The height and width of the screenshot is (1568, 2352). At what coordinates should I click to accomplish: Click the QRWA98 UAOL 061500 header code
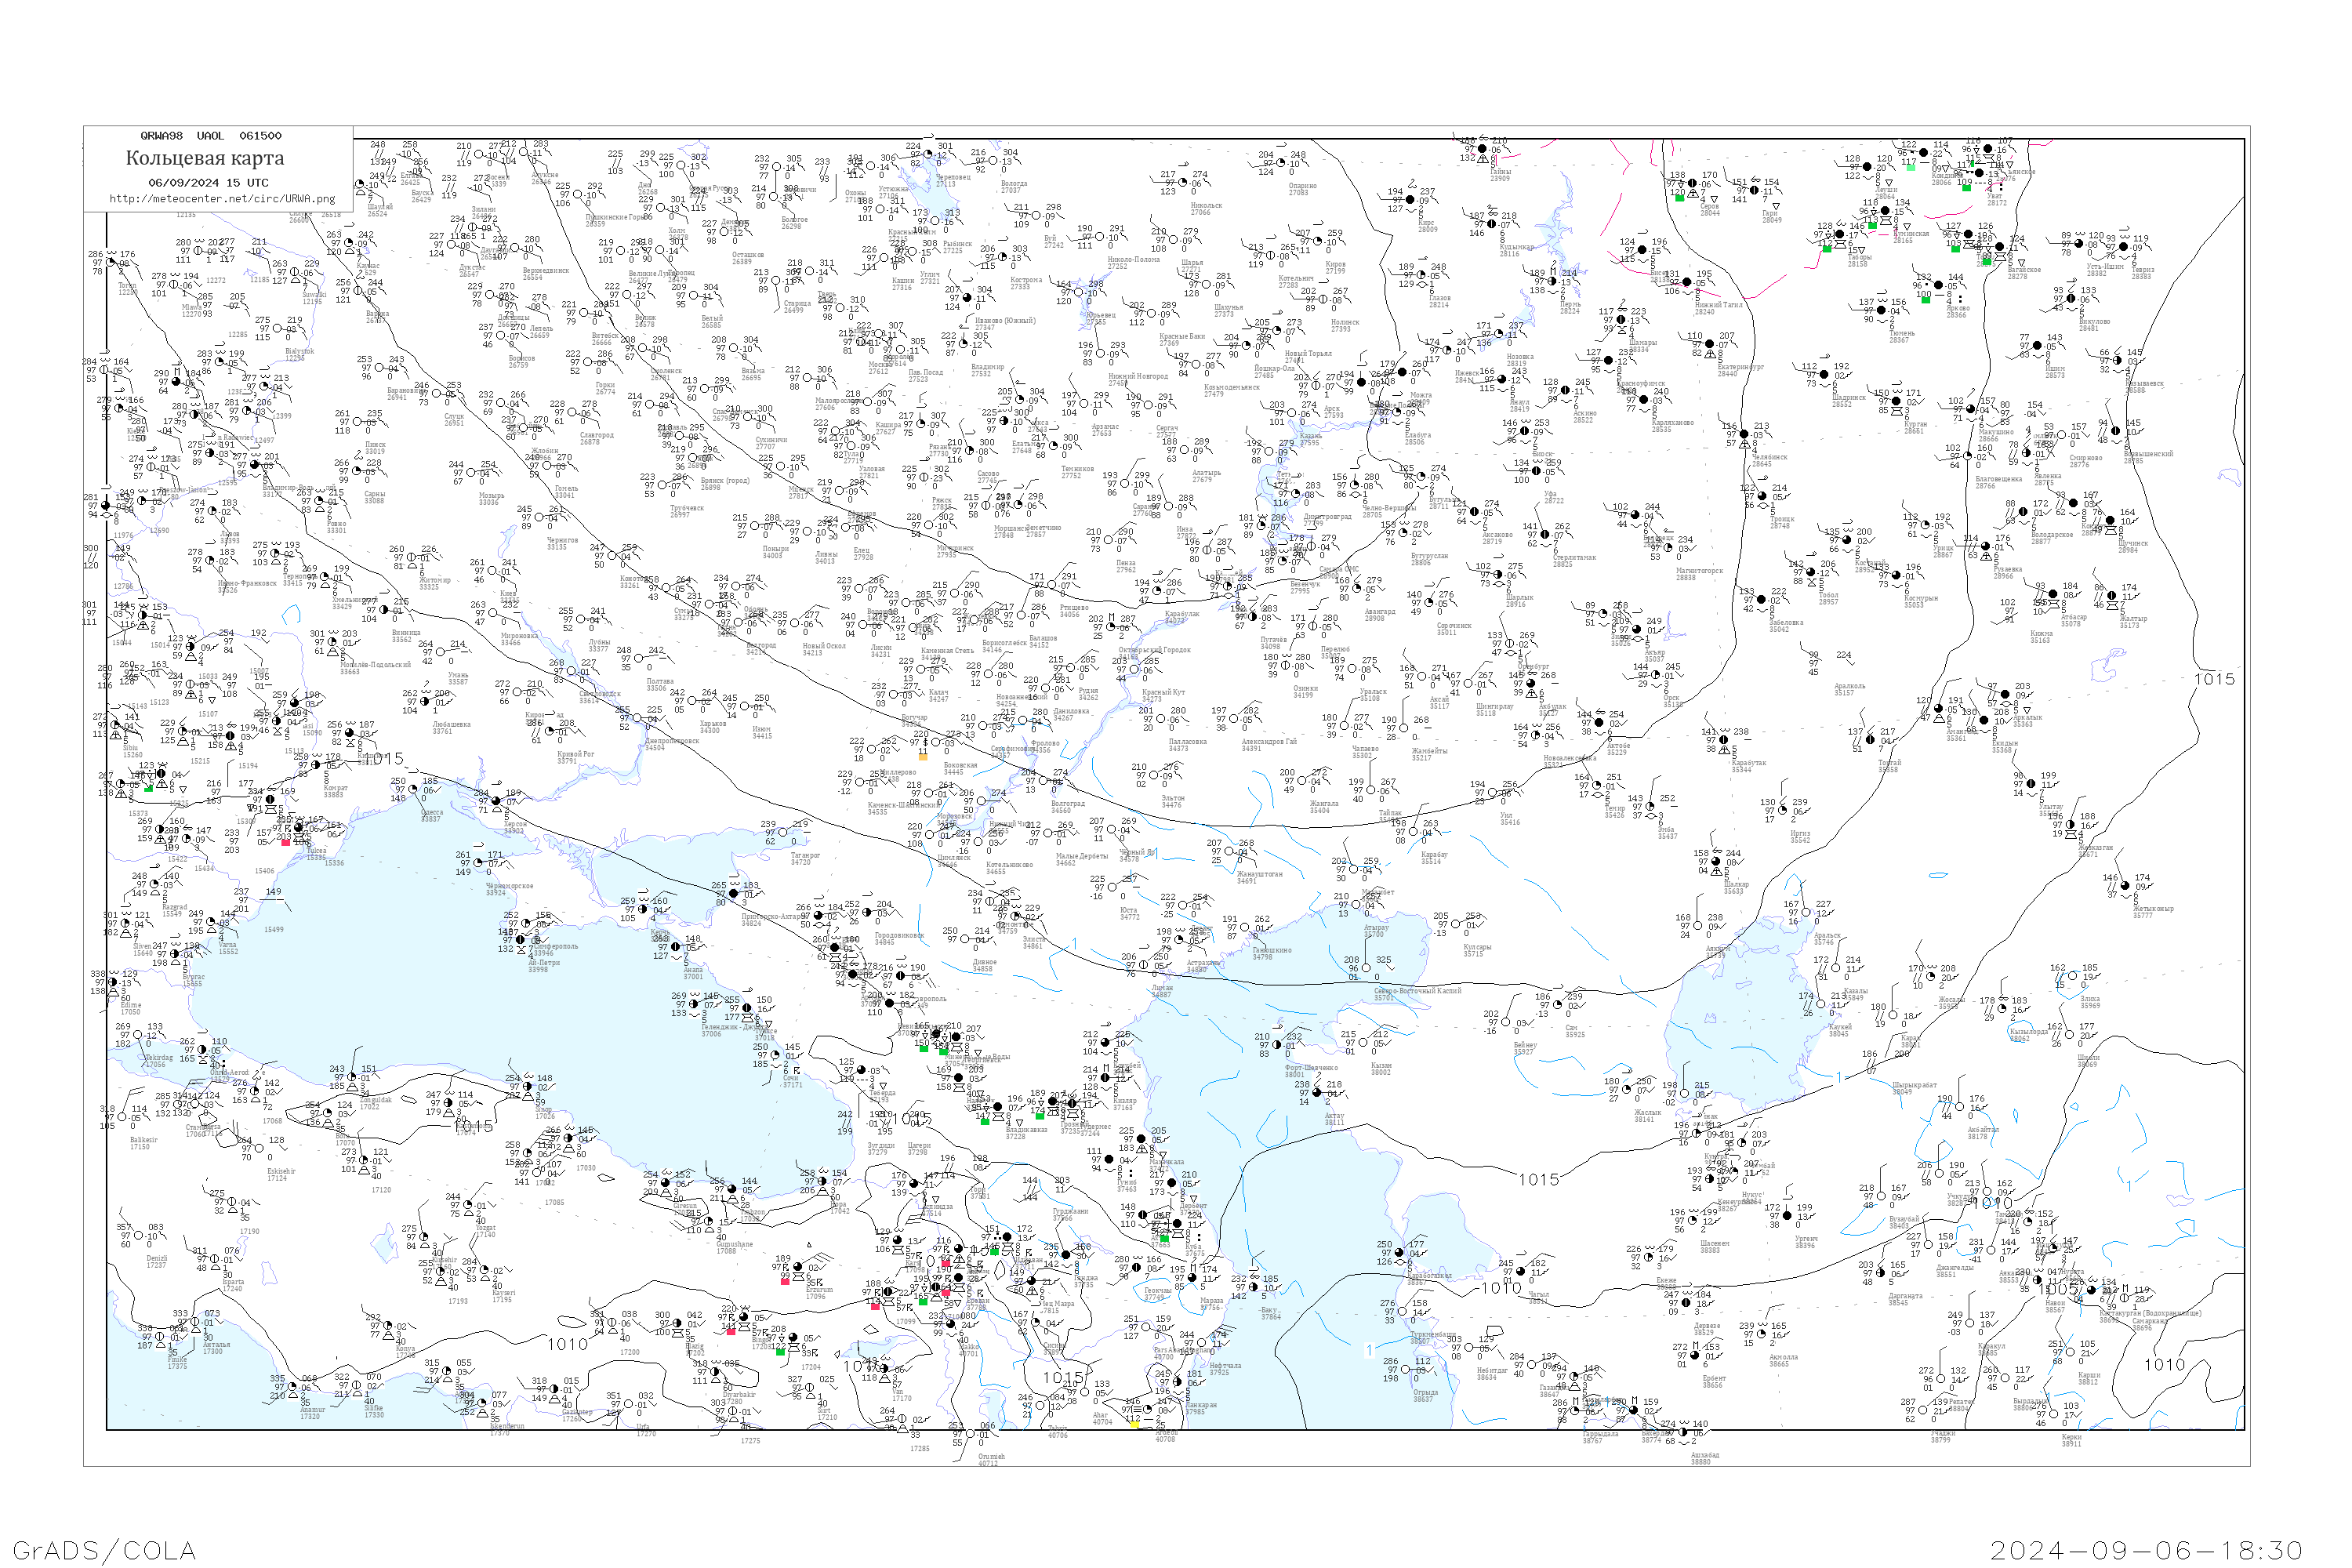coord(211,136)
